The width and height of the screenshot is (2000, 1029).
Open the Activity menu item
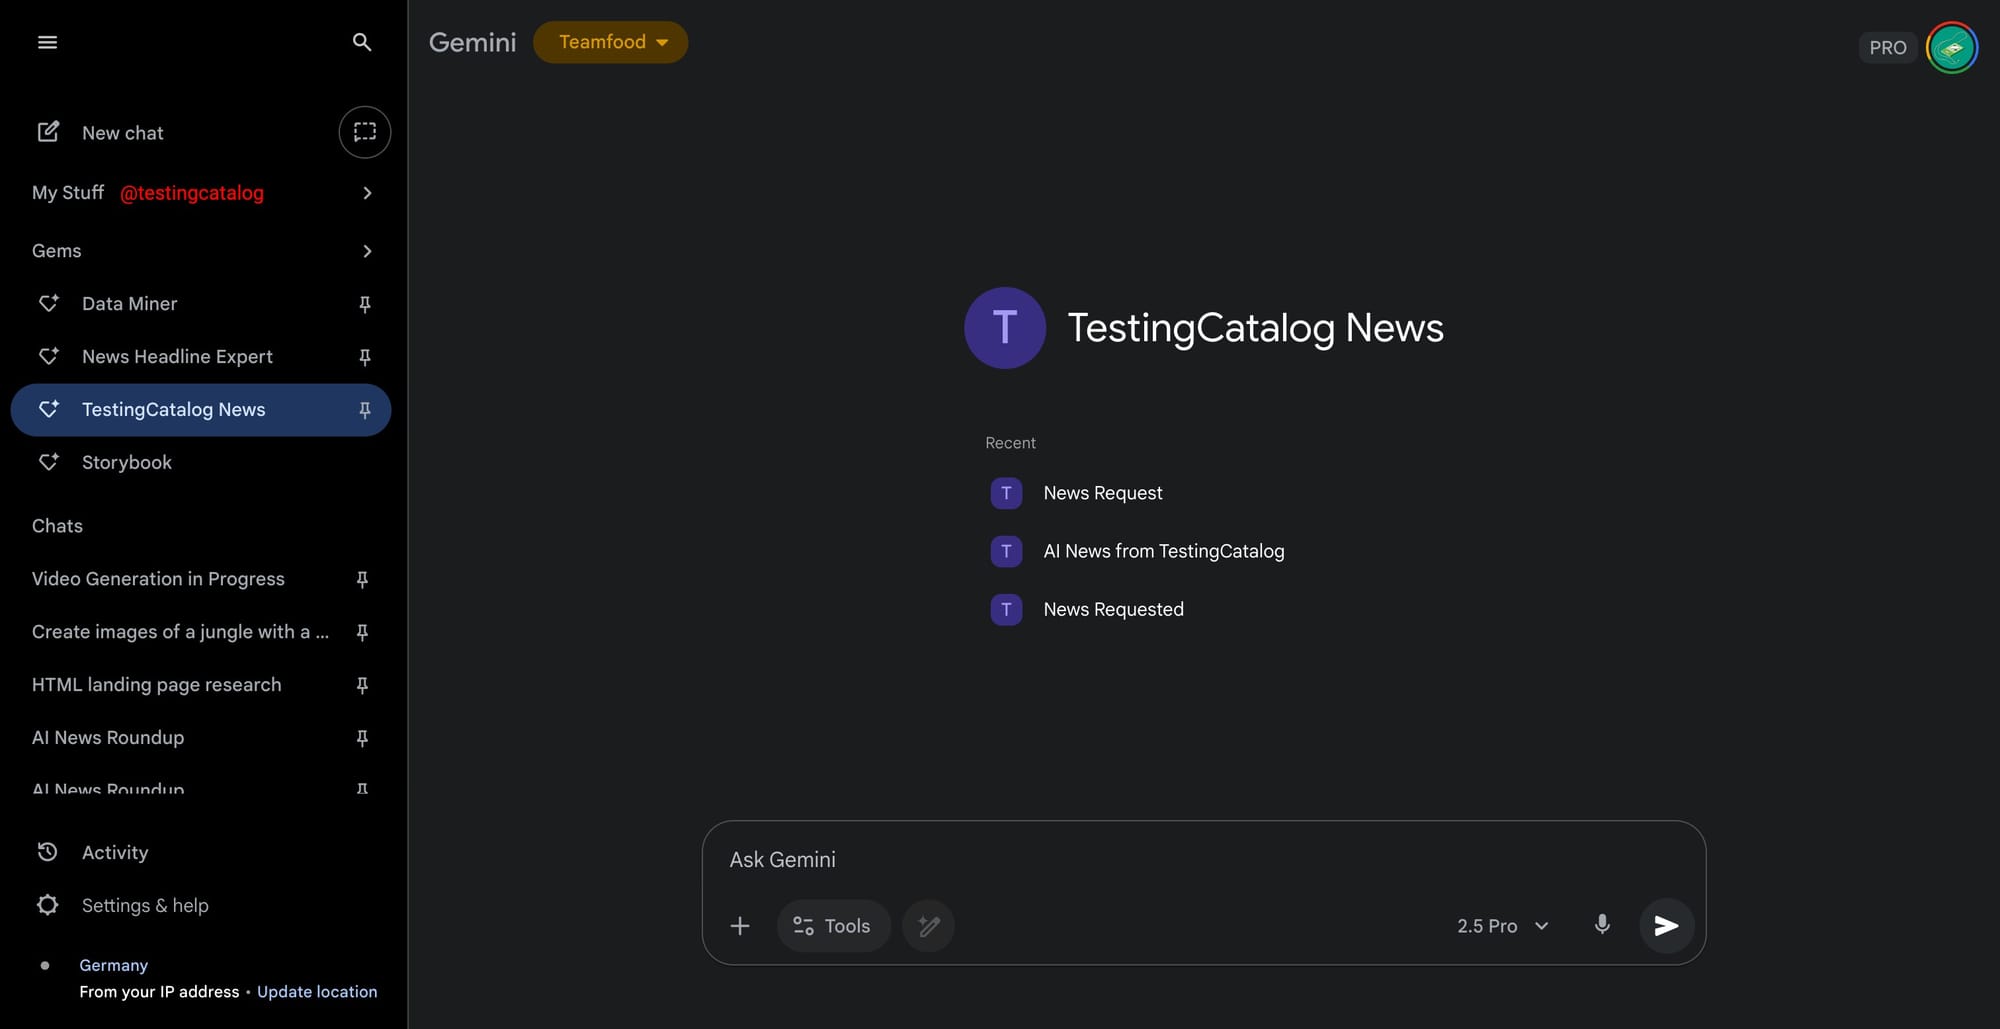click(115, 852)
